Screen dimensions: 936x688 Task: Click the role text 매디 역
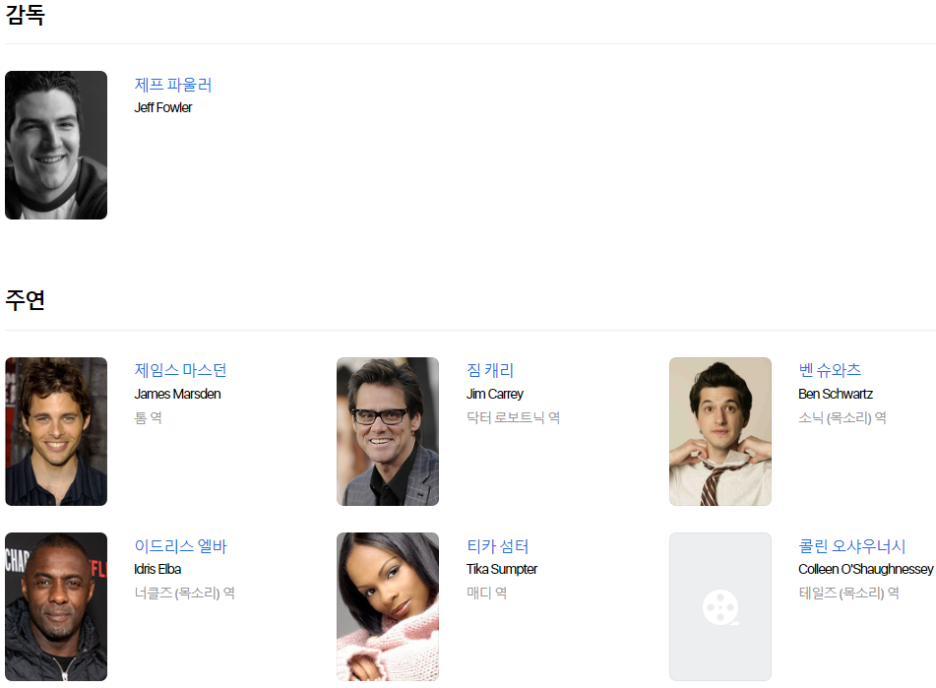pos(487,593)
